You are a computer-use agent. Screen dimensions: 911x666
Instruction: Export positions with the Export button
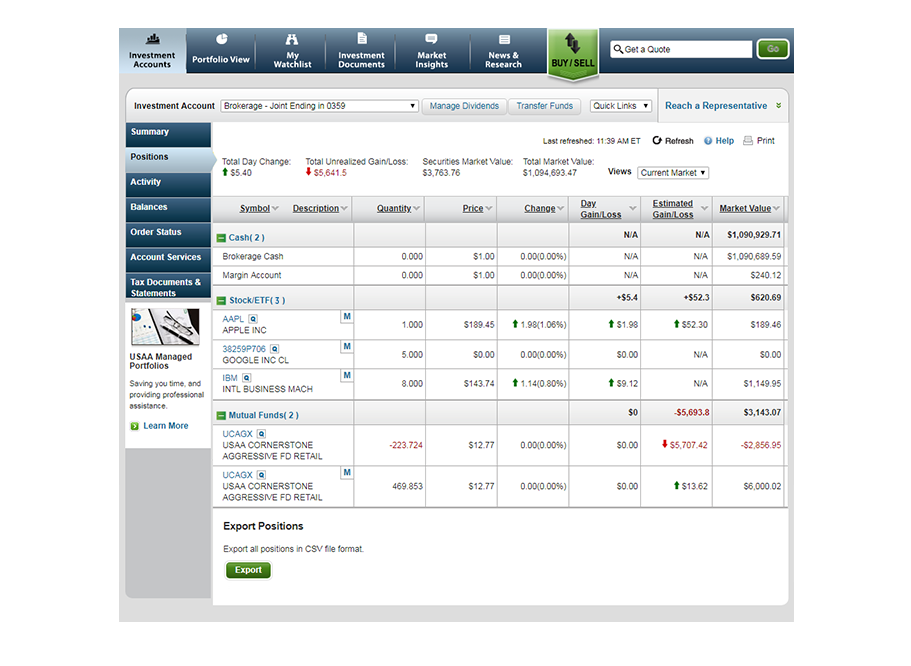248,570
